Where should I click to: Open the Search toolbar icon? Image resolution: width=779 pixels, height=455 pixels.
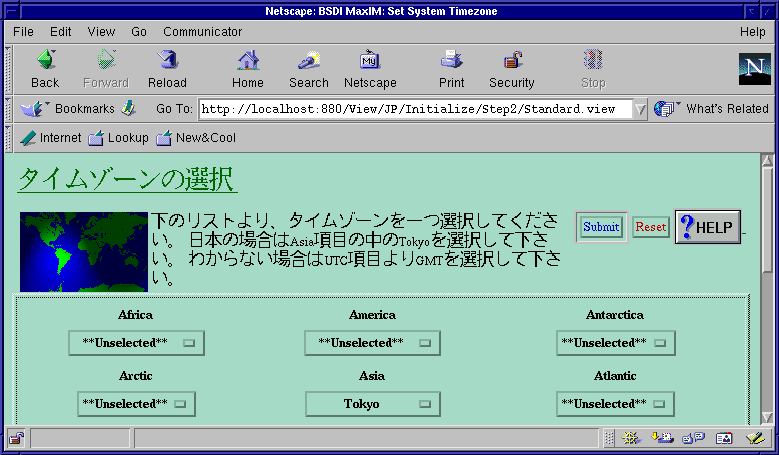309,60
